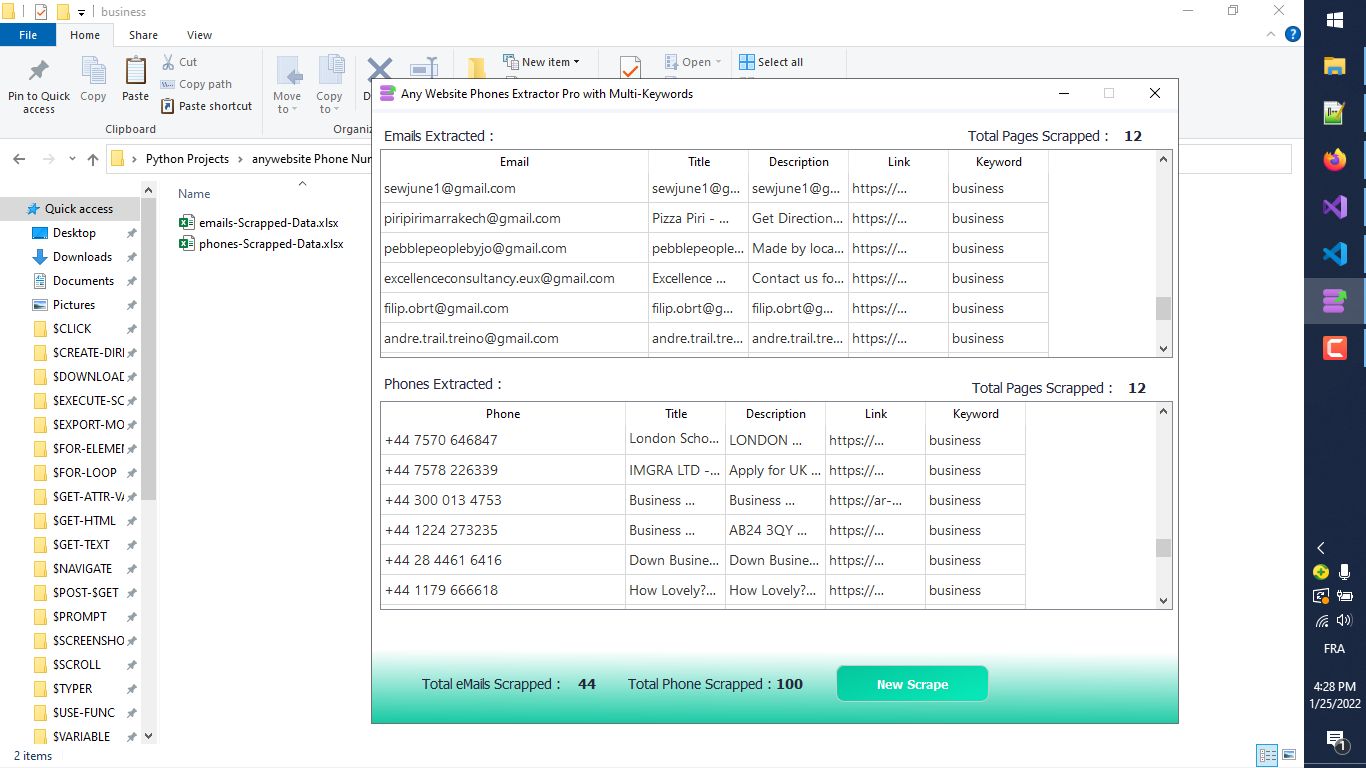This screenshot has height=768, width=1366.
Task: Select the piripirimarrakech@gmail.com email cell
Action: (x=514, y=218)
